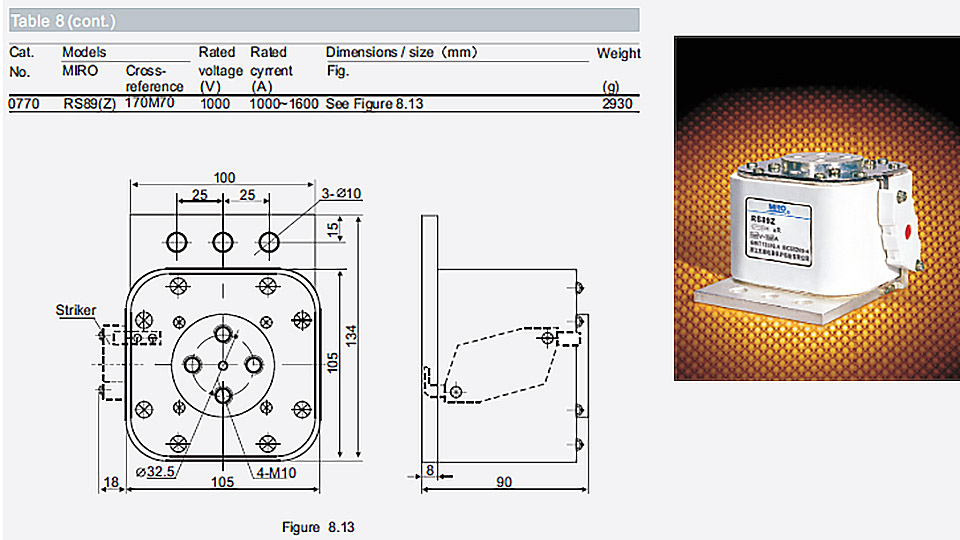Click the 'Cross-reference' column header
The width and height of the screenshot is (960, 540).
(154, 78)
